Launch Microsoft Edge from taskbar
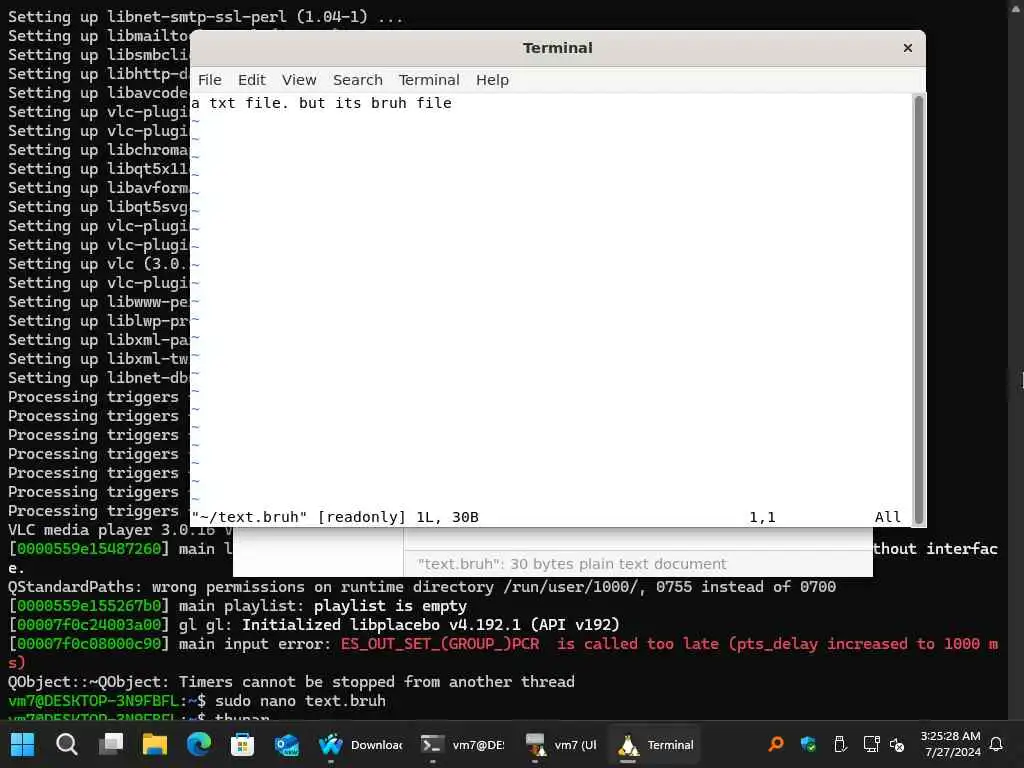Image resolution: width=1024 pixels, height=768 pixels. pyautogui.click(x=199, y=744)
